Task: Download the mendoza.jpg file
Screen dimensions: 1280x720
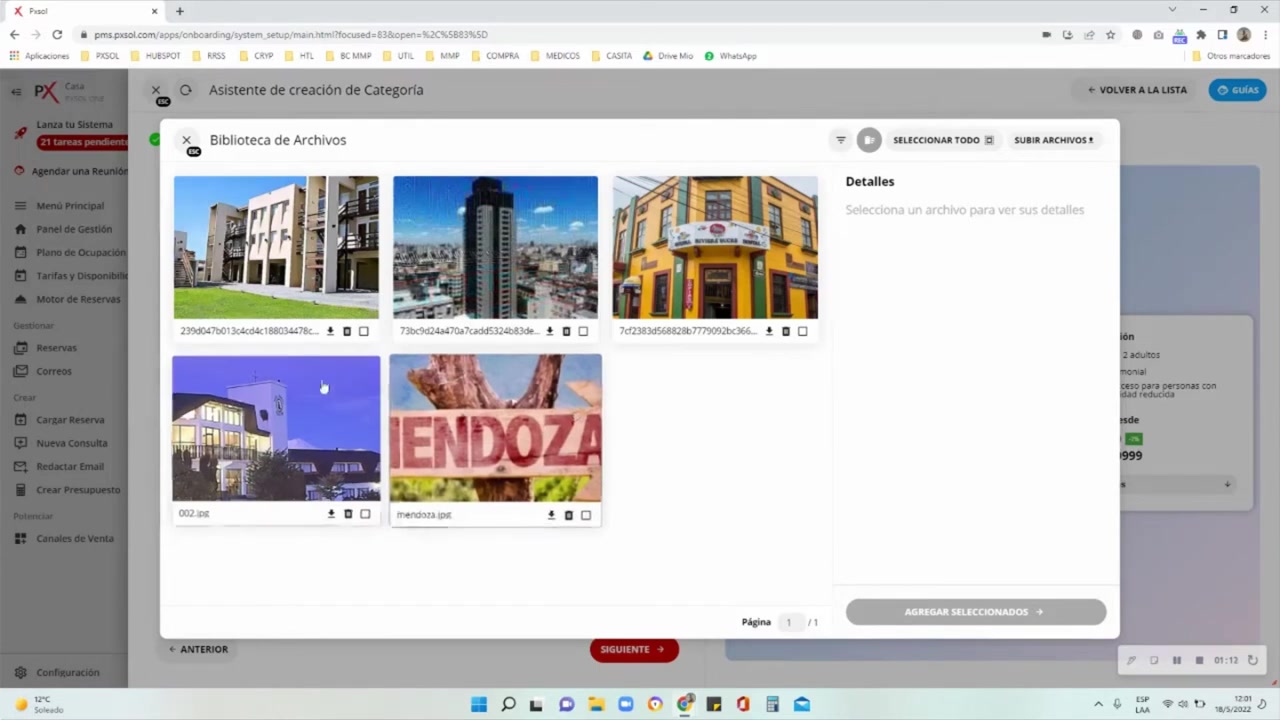Action: 551,514
